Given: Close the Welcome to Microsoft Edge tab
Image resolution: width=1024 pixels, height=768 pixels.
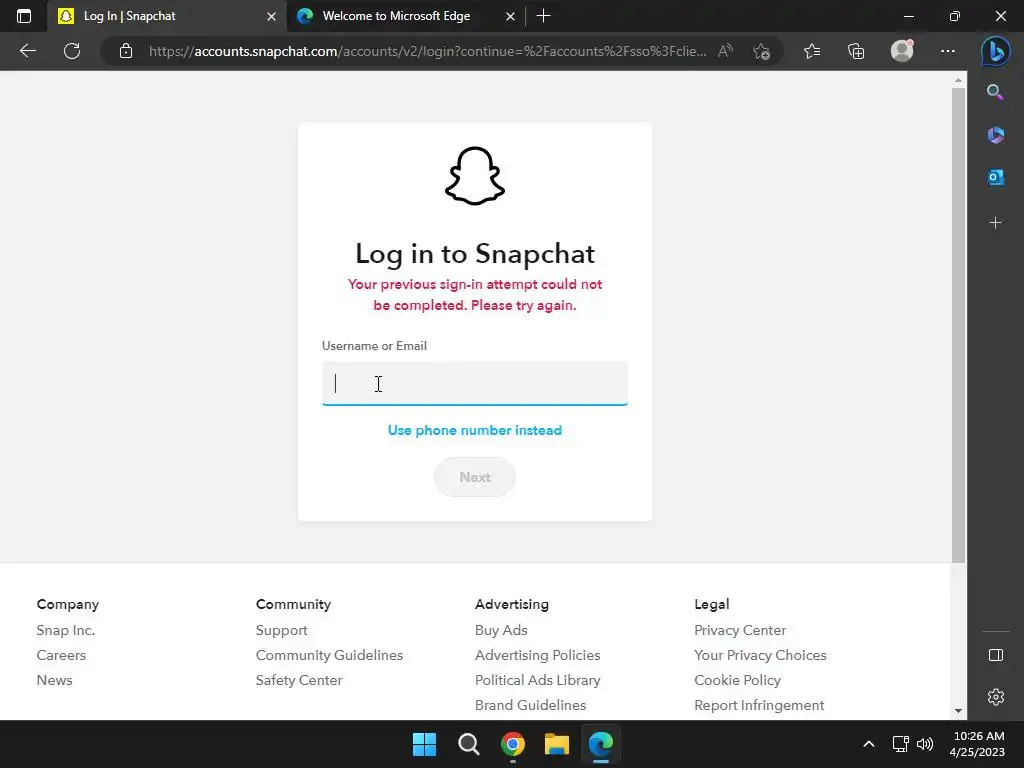Looking at the screenshot, I should tap(510, 16).
